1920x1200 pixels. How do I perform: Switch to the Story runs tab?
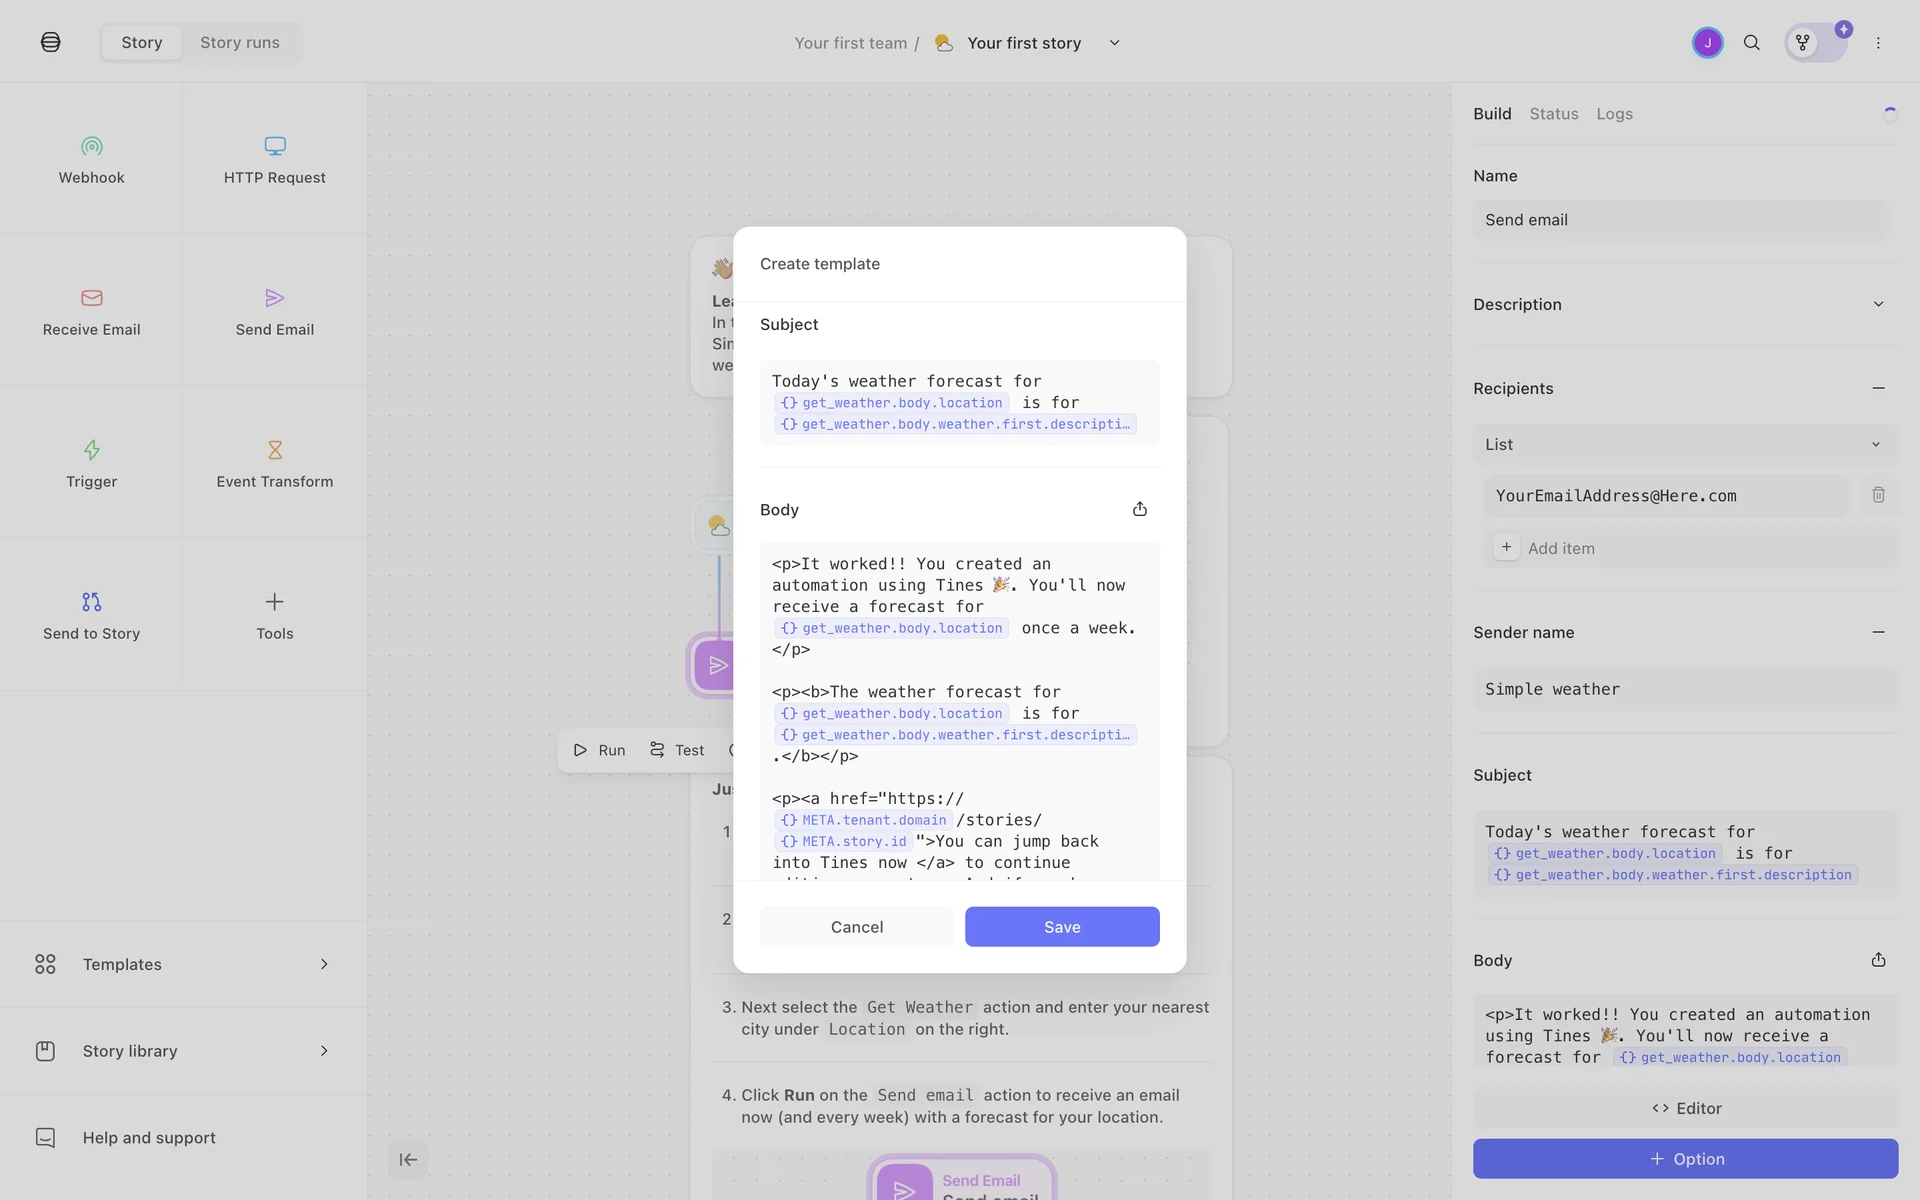240,43
